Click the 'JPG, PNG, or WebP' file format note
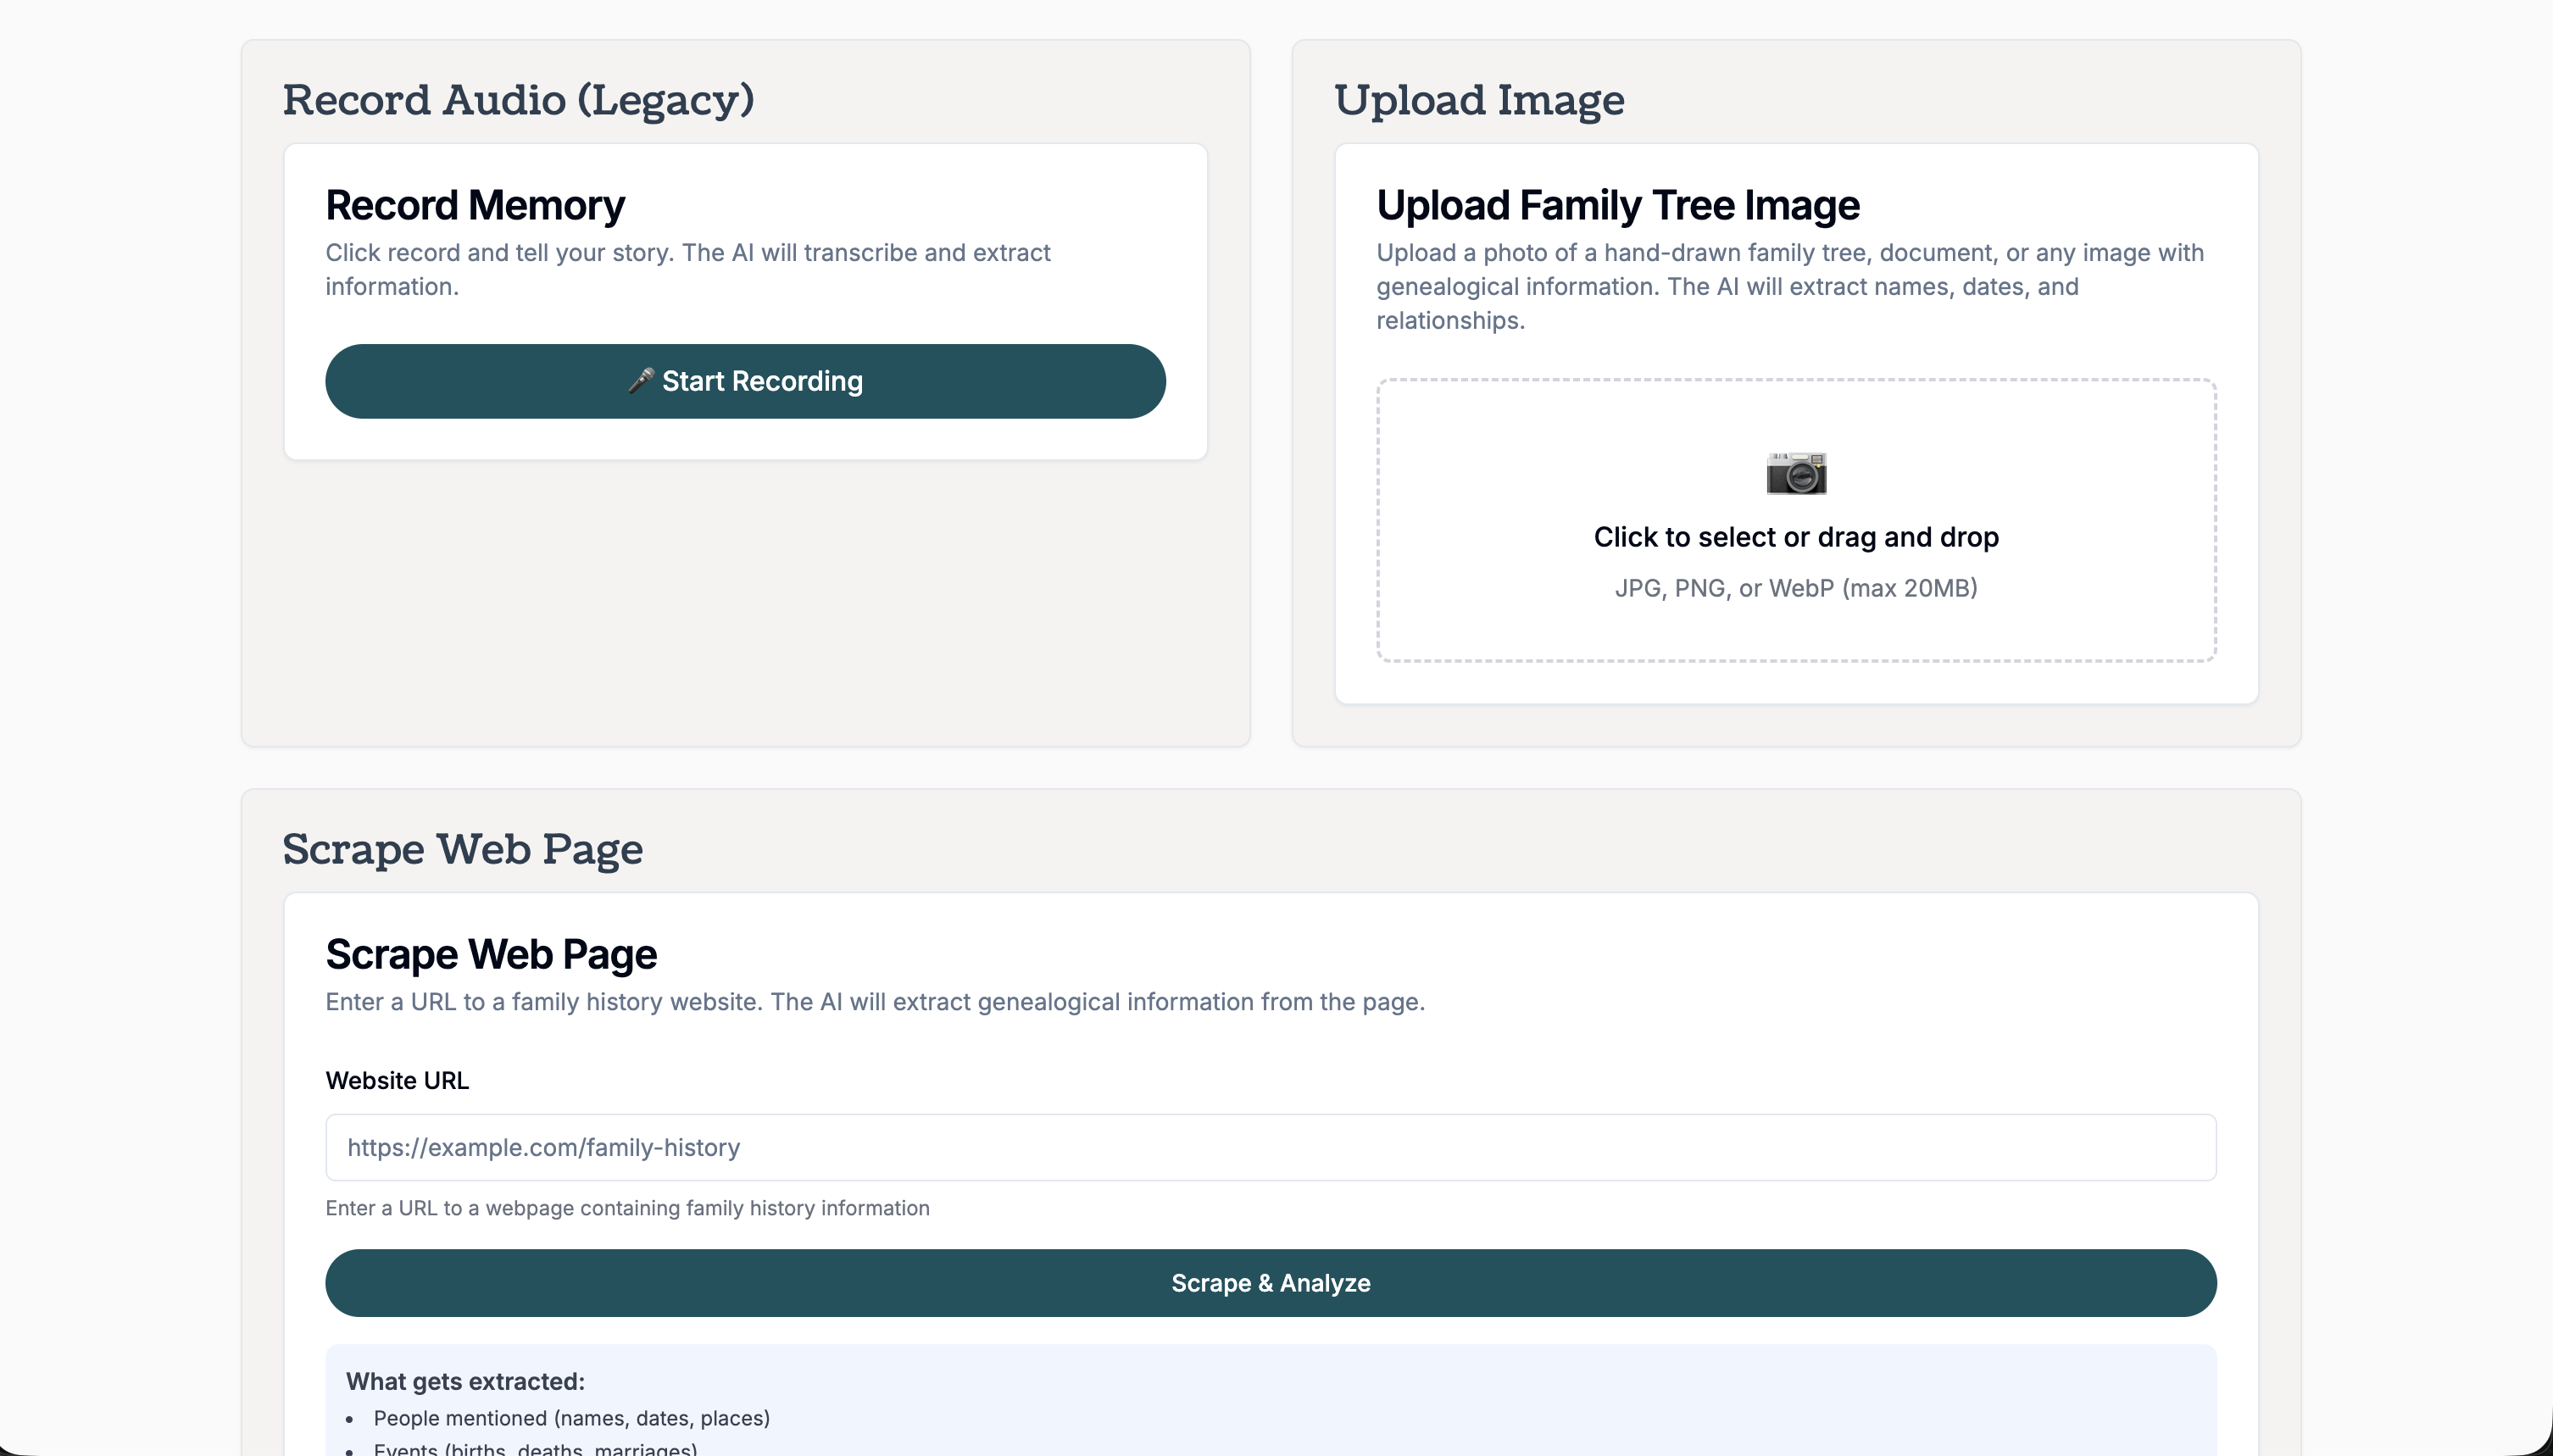Screen dimensions: 2553x1456 1795,588
